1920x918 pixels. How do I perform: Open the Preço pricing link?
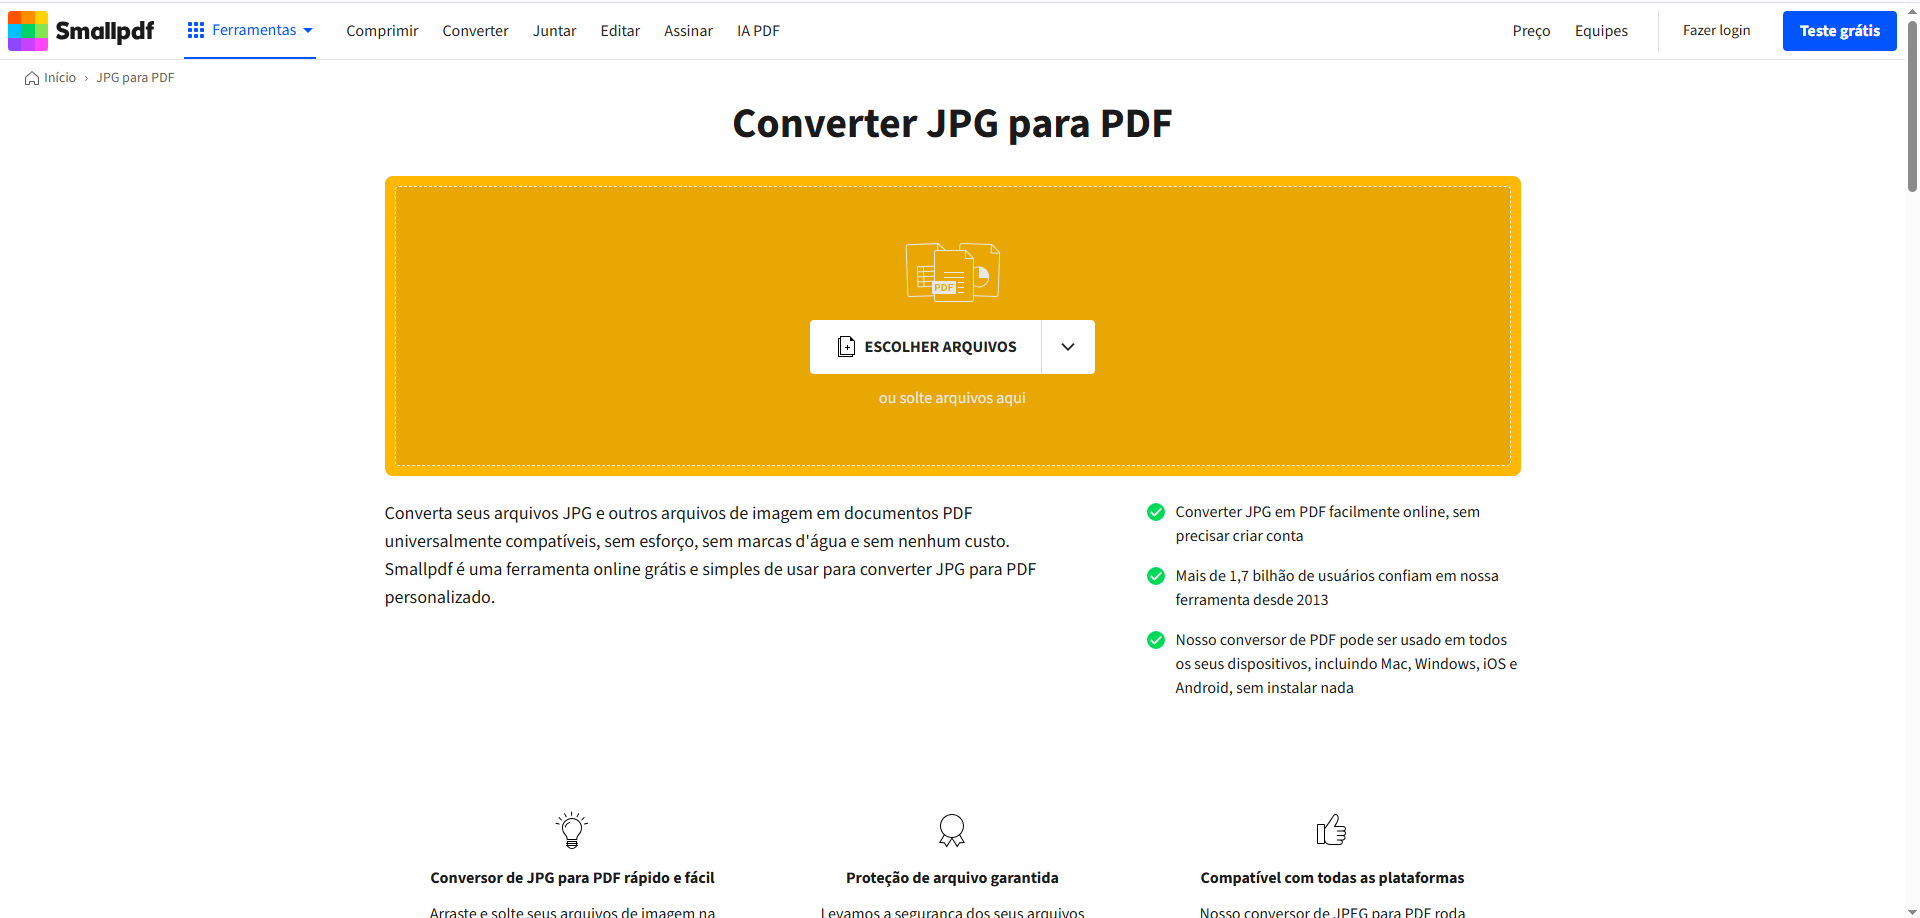(x=1531, y=31)
